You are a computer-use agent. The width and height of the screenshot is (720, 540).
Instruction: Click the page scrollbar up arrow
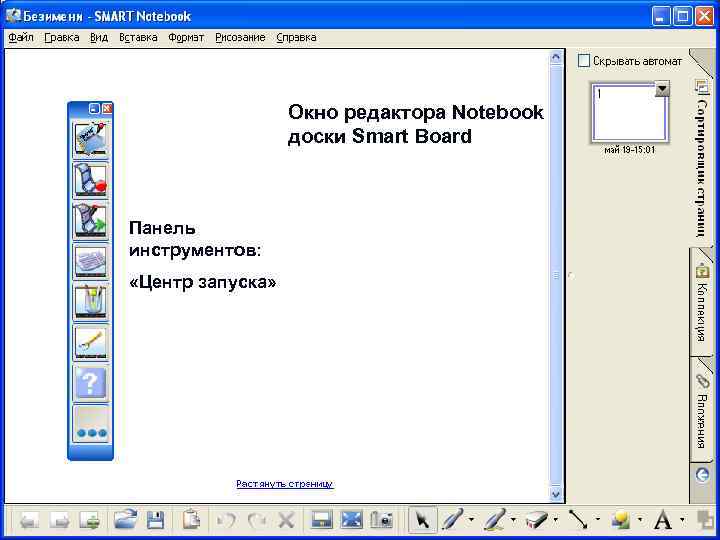(x=556, y=57)
